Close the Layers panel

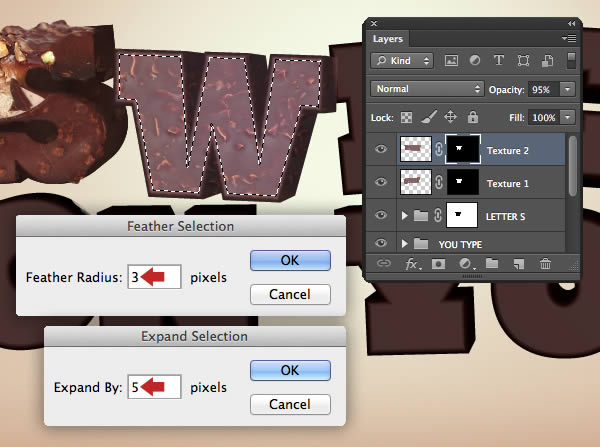tap(374, 24)
